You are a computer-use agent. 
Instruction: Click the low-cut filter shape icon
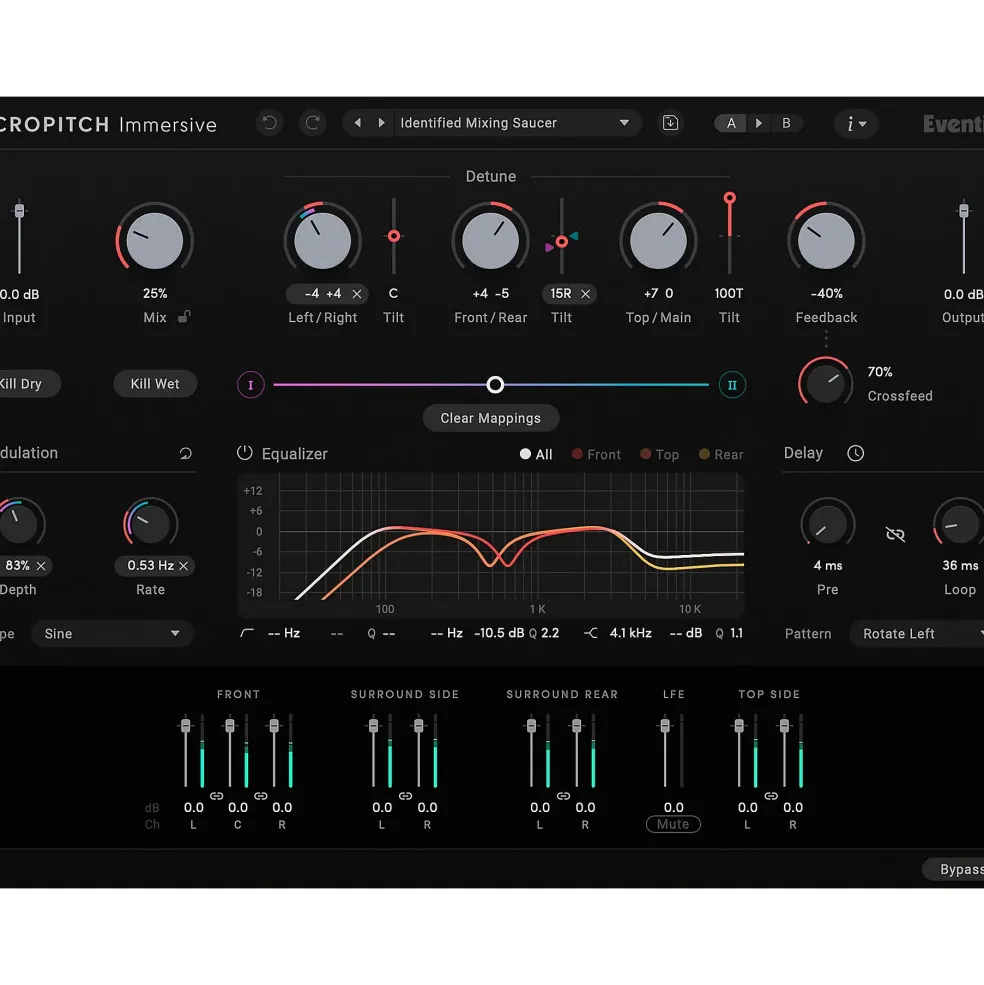pos(247,633)
